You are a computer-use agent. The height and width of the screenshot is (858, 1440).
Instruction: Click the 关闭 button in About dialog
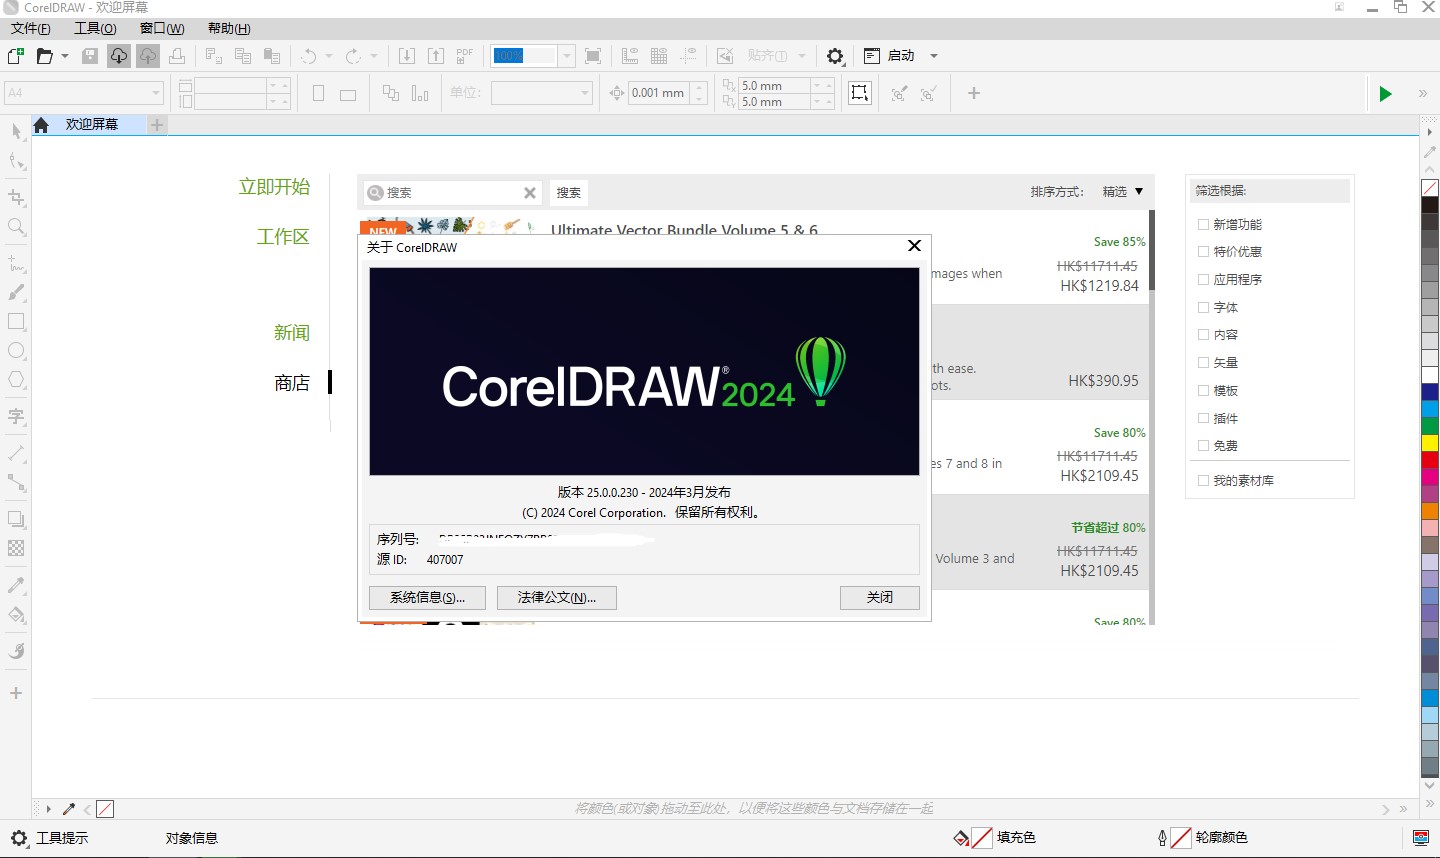[x=880, y=597]
